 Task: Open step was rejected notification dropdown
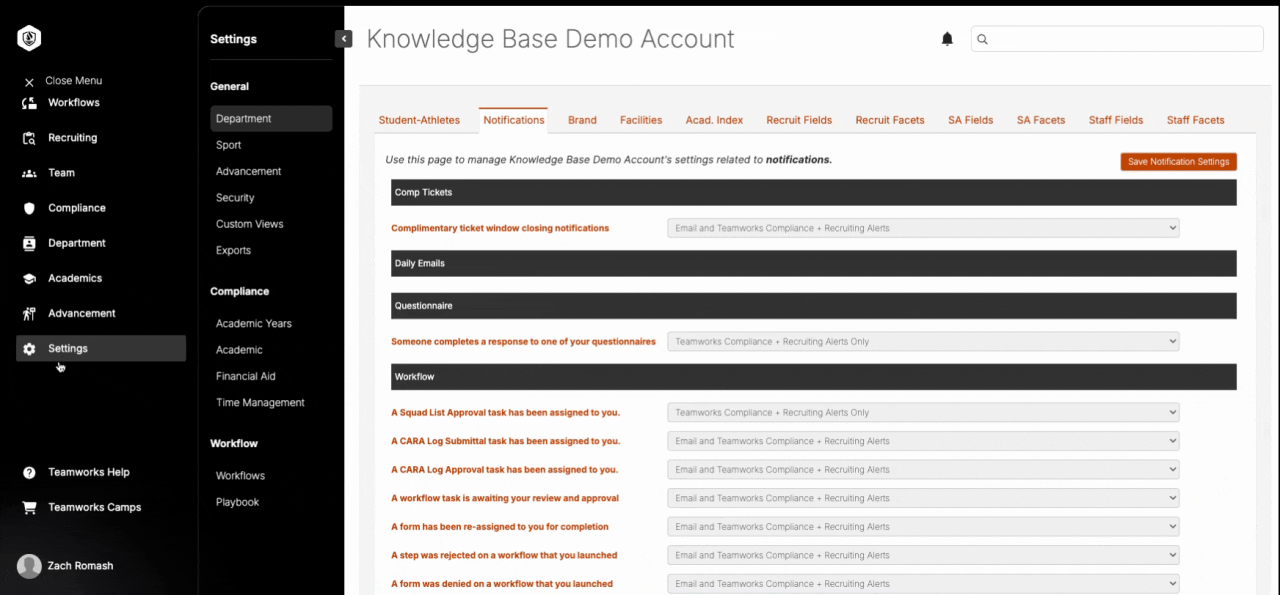tap(923, 555)
